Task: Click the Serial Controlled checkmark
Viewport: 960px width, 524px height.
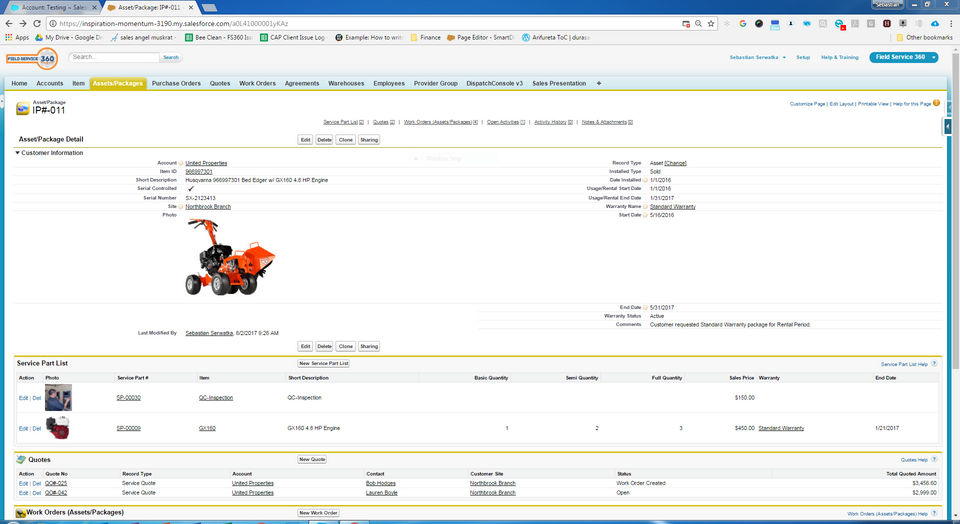Action: tap(190, 189)
